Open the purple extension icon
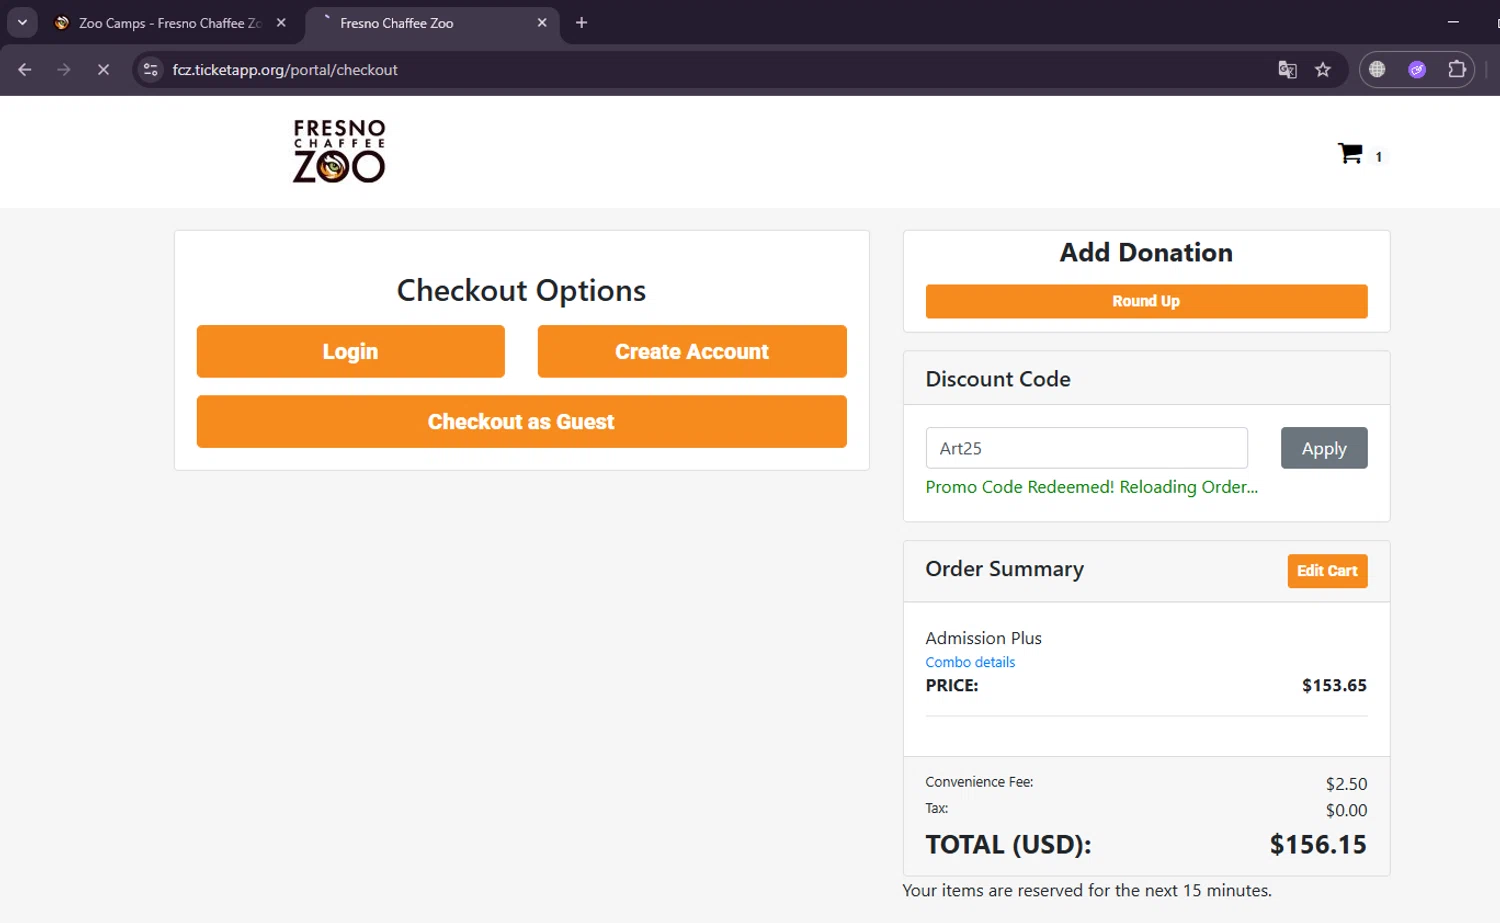This screenshot has width=1500, height=923. pyautogui.click(x=1417, y=69)
